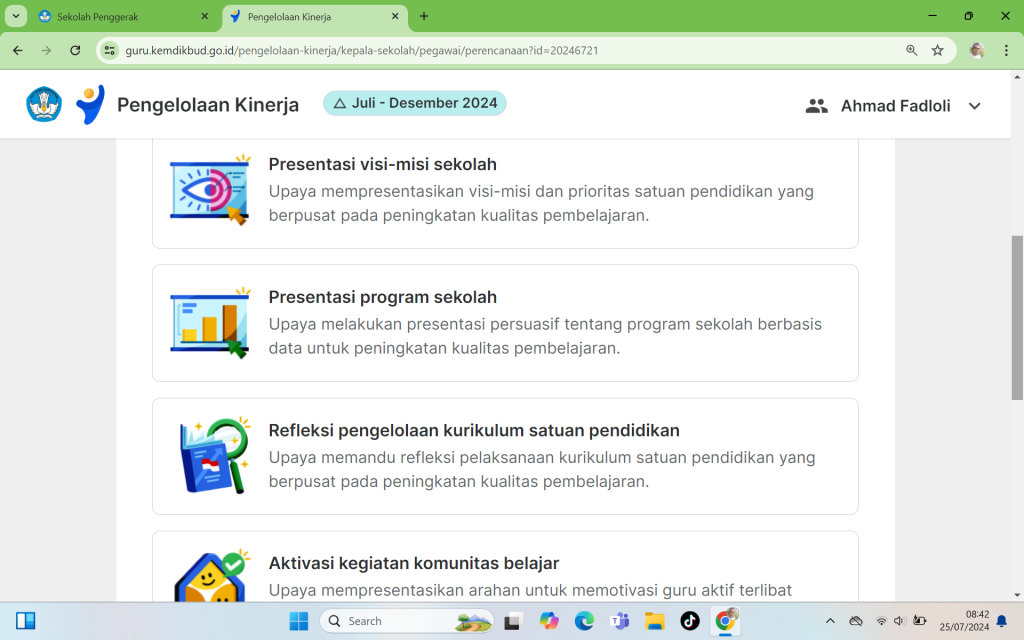Open Refleksi pengelolaan kurikulum satuan pendidikan title
The height and width of the screenshot is (640, 1024).
coord(473,430)
